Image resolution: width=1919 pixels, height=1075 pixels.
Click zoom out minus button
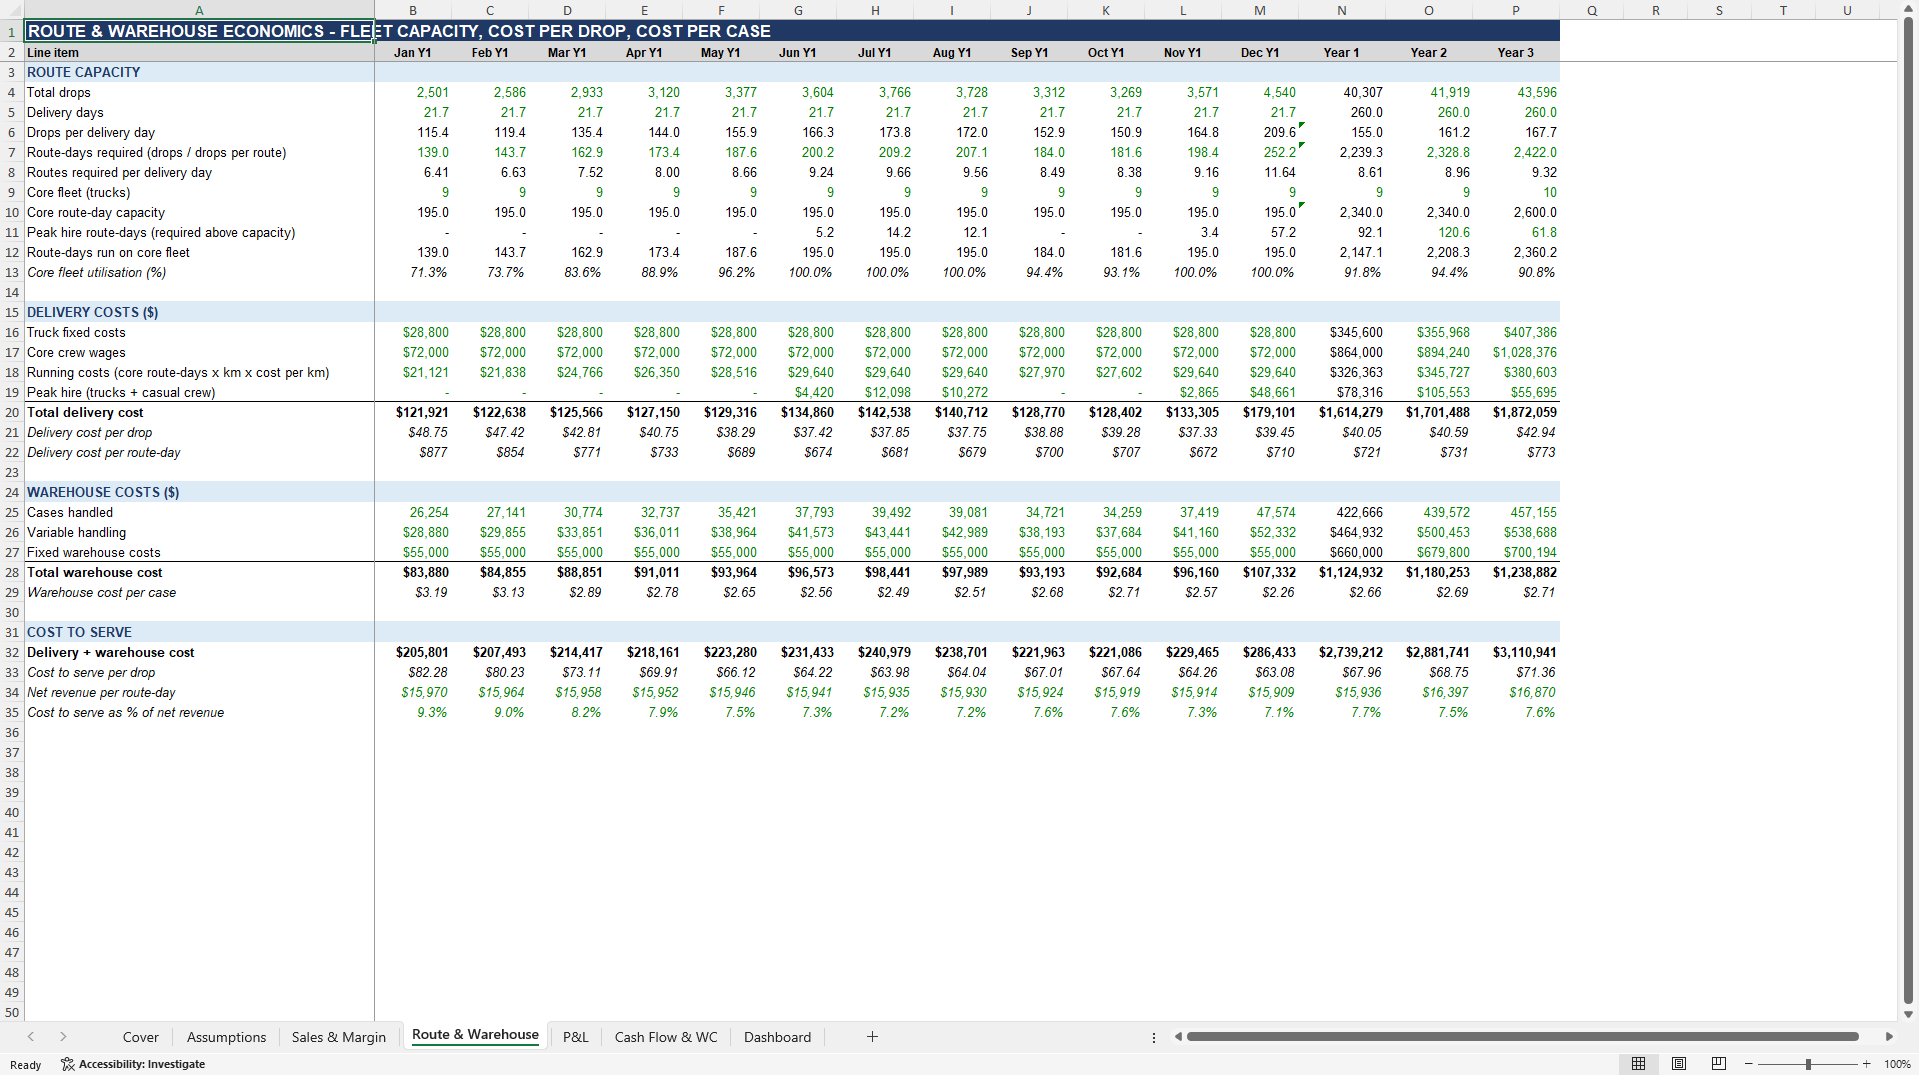(x=1749, y=1064)
